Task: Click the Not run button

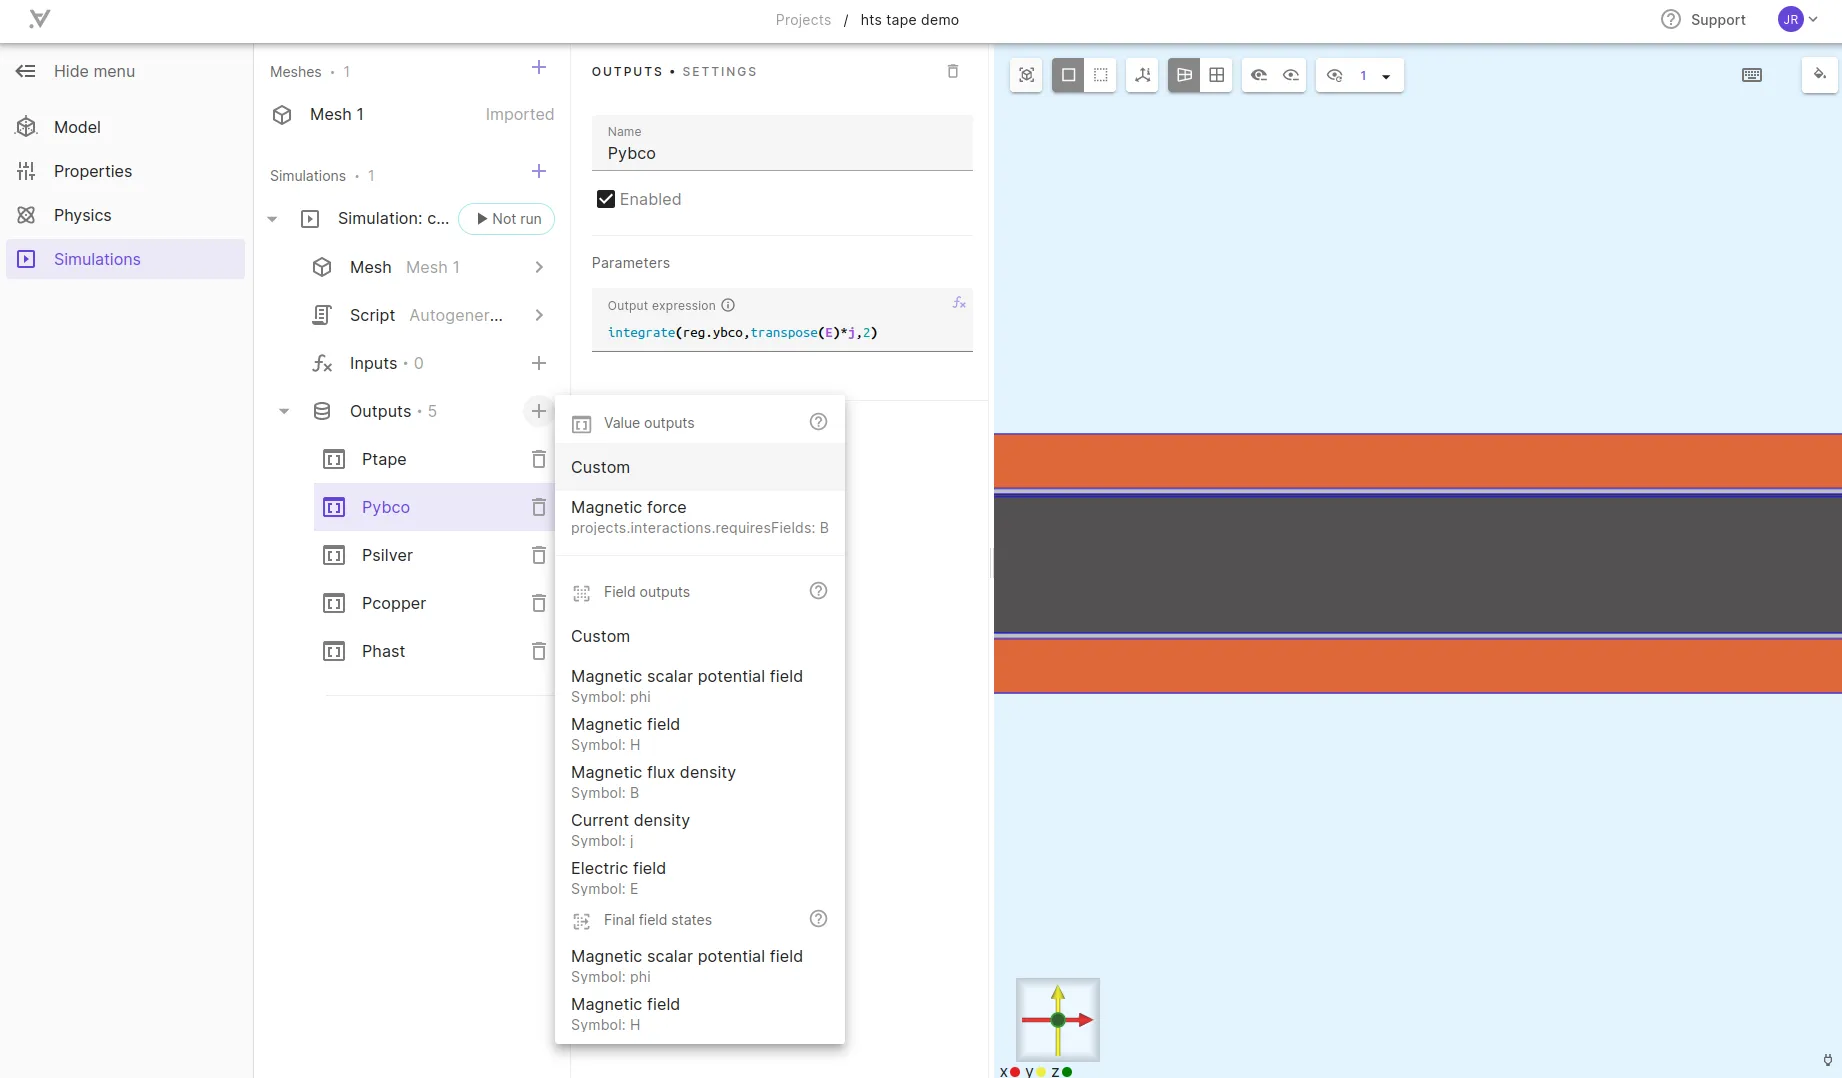Action: (507, 219)
